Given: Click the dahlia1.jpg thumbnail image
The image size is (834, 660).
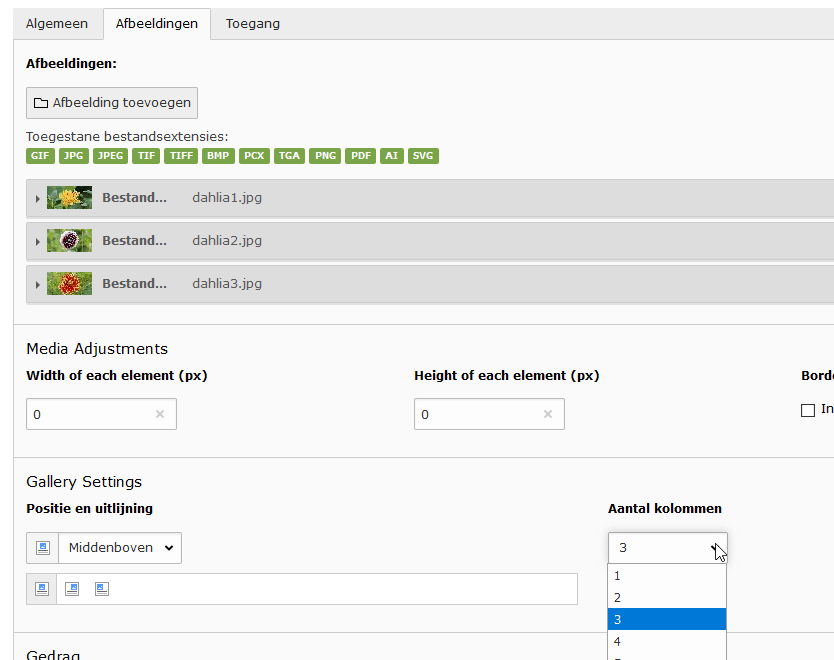Looking at the screenshot, I should click(69, 198).
